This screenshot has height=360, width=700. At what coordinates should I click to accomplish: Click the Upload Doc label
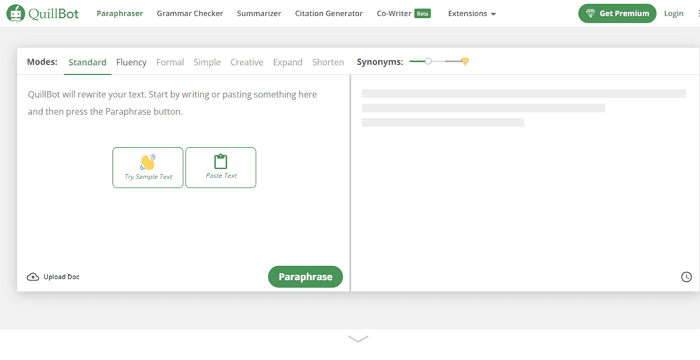[x=61, y=277]
